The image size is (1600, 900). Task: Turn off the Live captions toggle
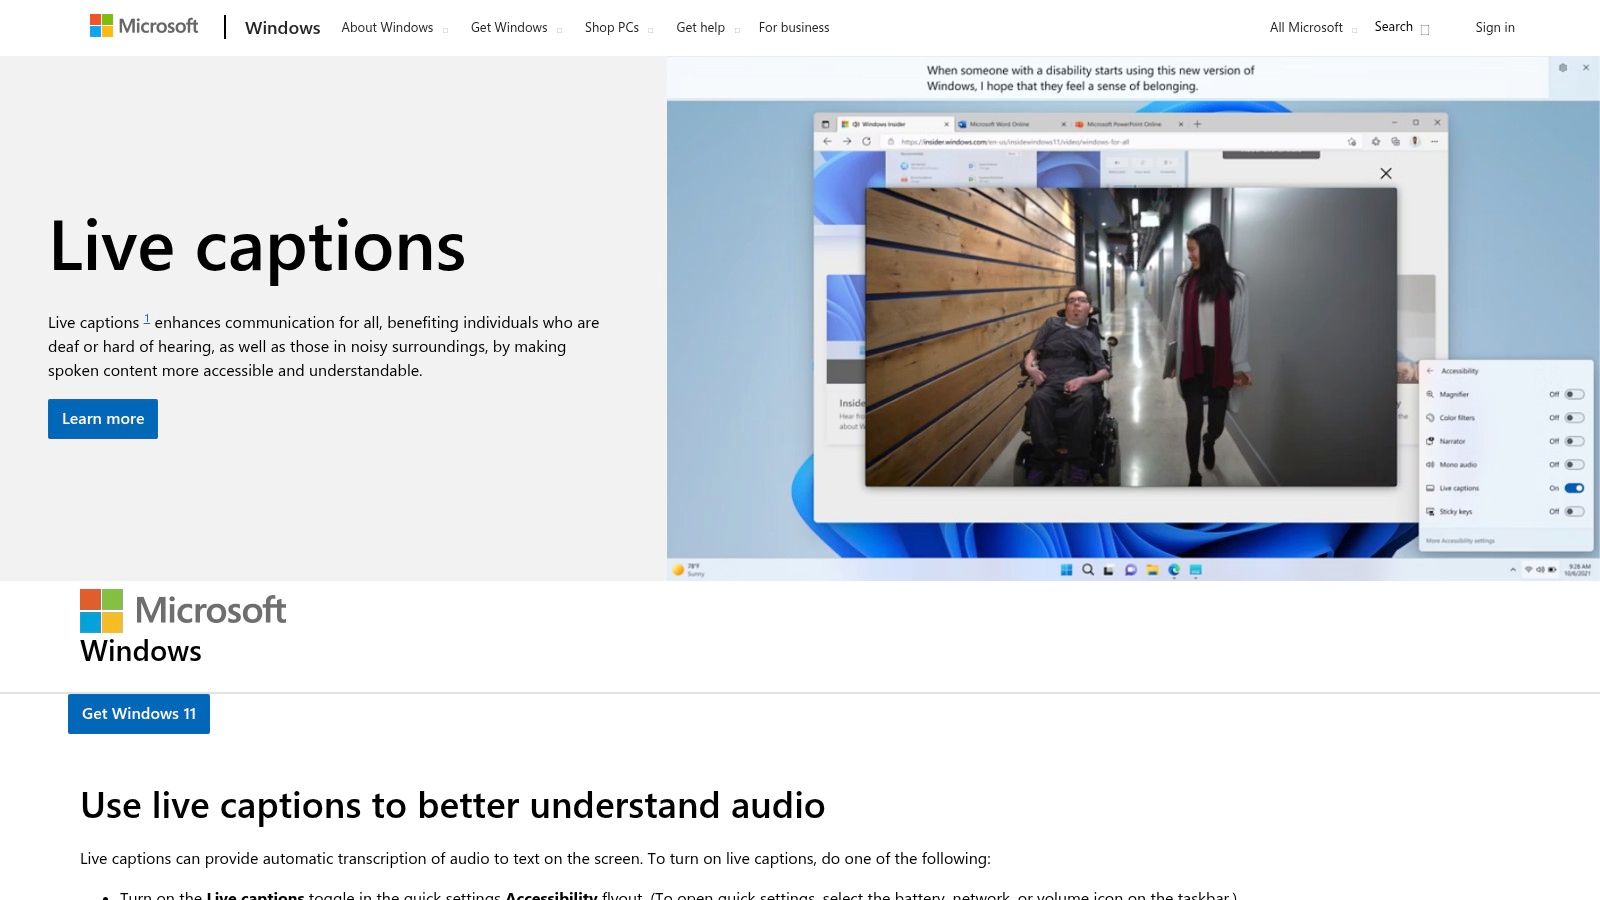(x=1574, y=488)
